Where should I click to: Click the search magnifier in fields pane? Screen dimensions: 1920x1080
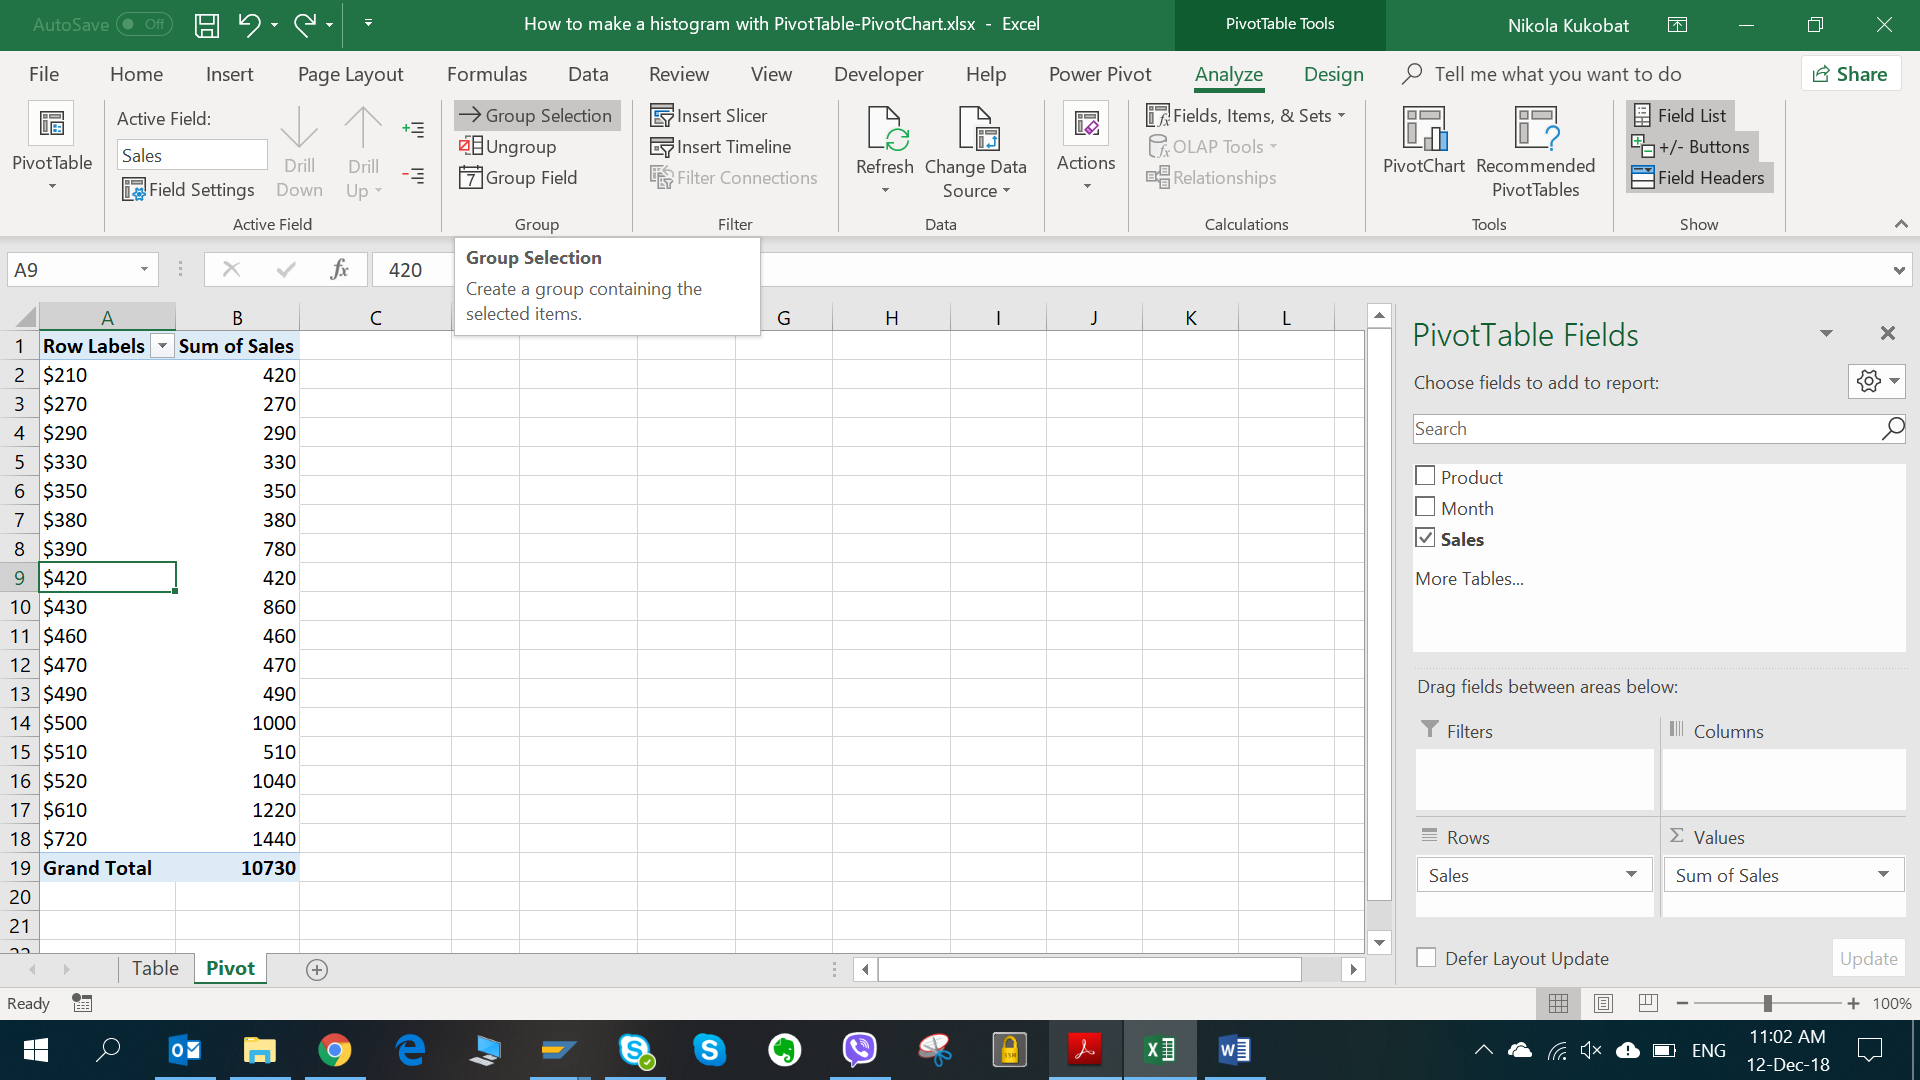tap(1892, 429)
